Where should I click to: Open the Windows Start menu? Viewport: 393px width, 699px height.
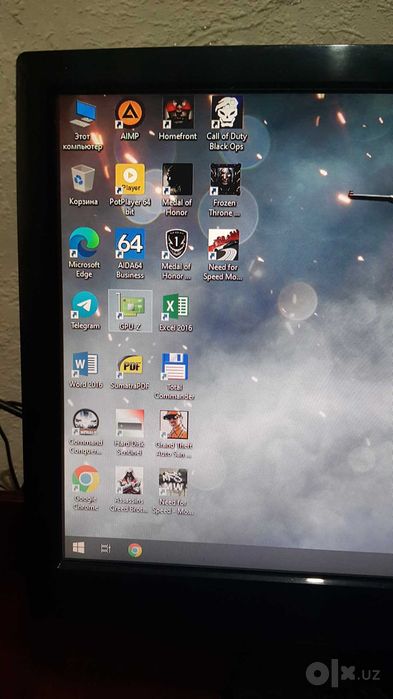pos(79,547)
